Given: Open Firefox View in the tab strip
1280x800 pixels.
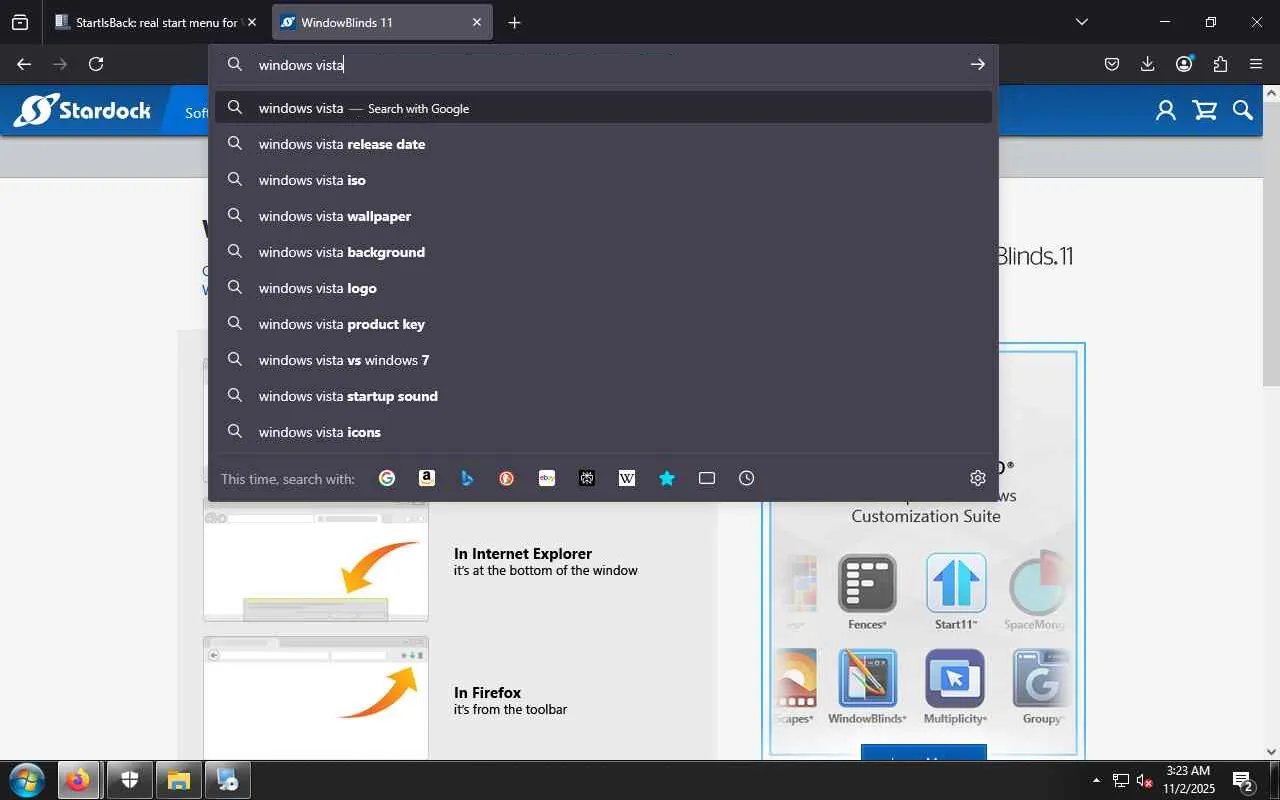Looking at the screenshot, I should tap(20, 22).
